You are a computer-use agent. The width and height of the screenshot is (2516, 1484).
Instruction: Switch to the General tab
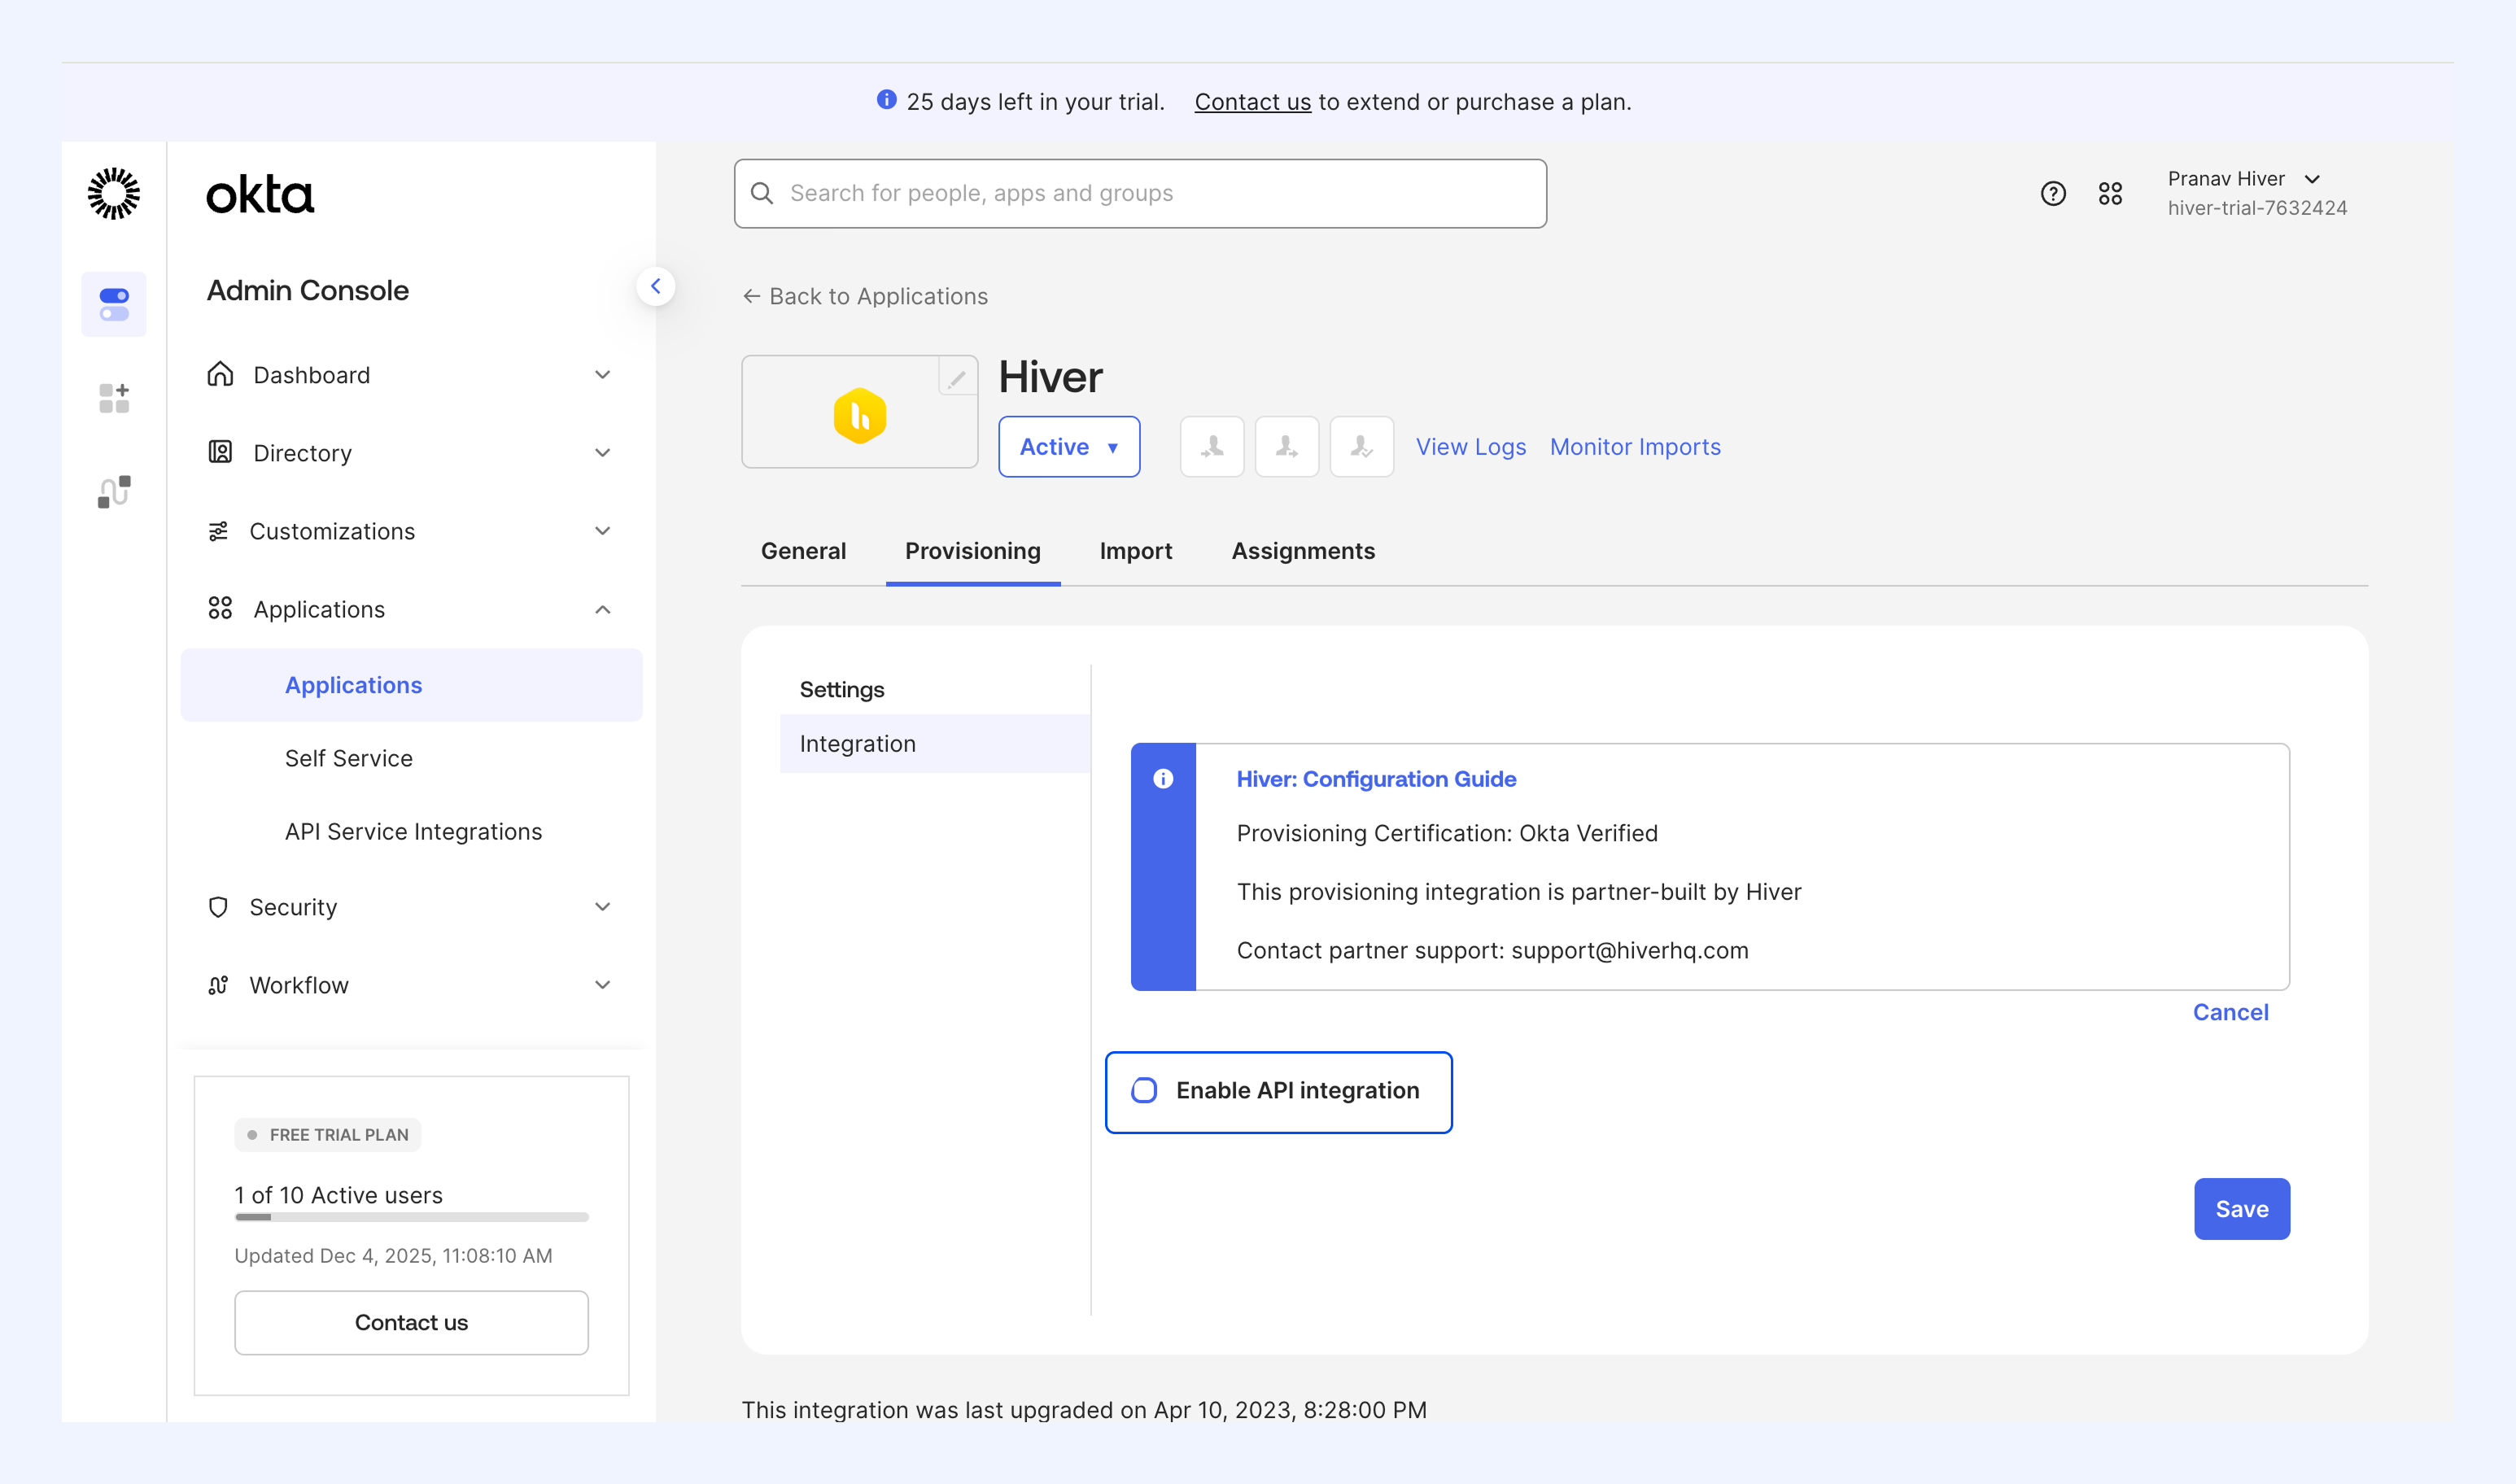pos(803,551)
